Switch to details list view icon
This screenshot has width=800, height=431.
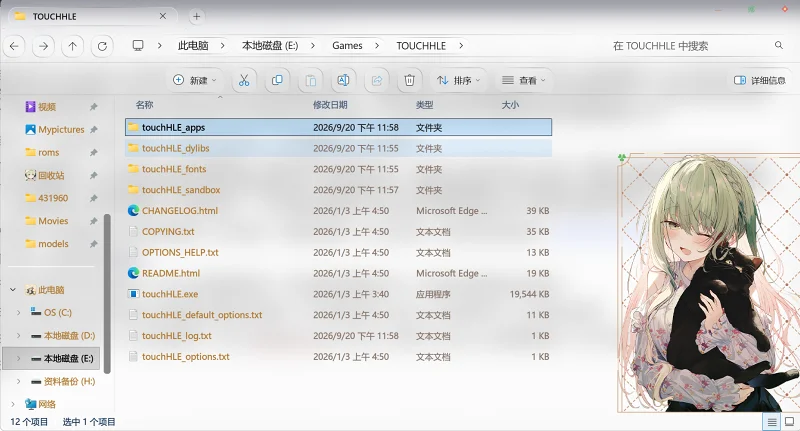[772, 422]
